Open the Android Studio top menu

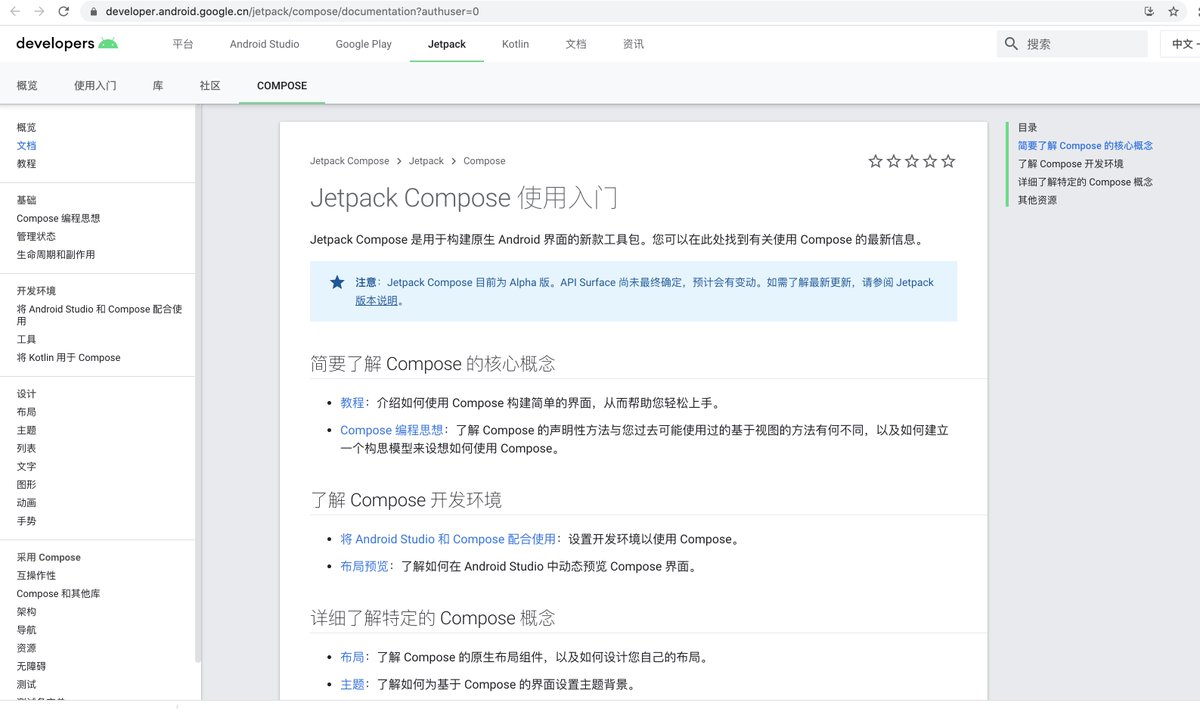264,44
